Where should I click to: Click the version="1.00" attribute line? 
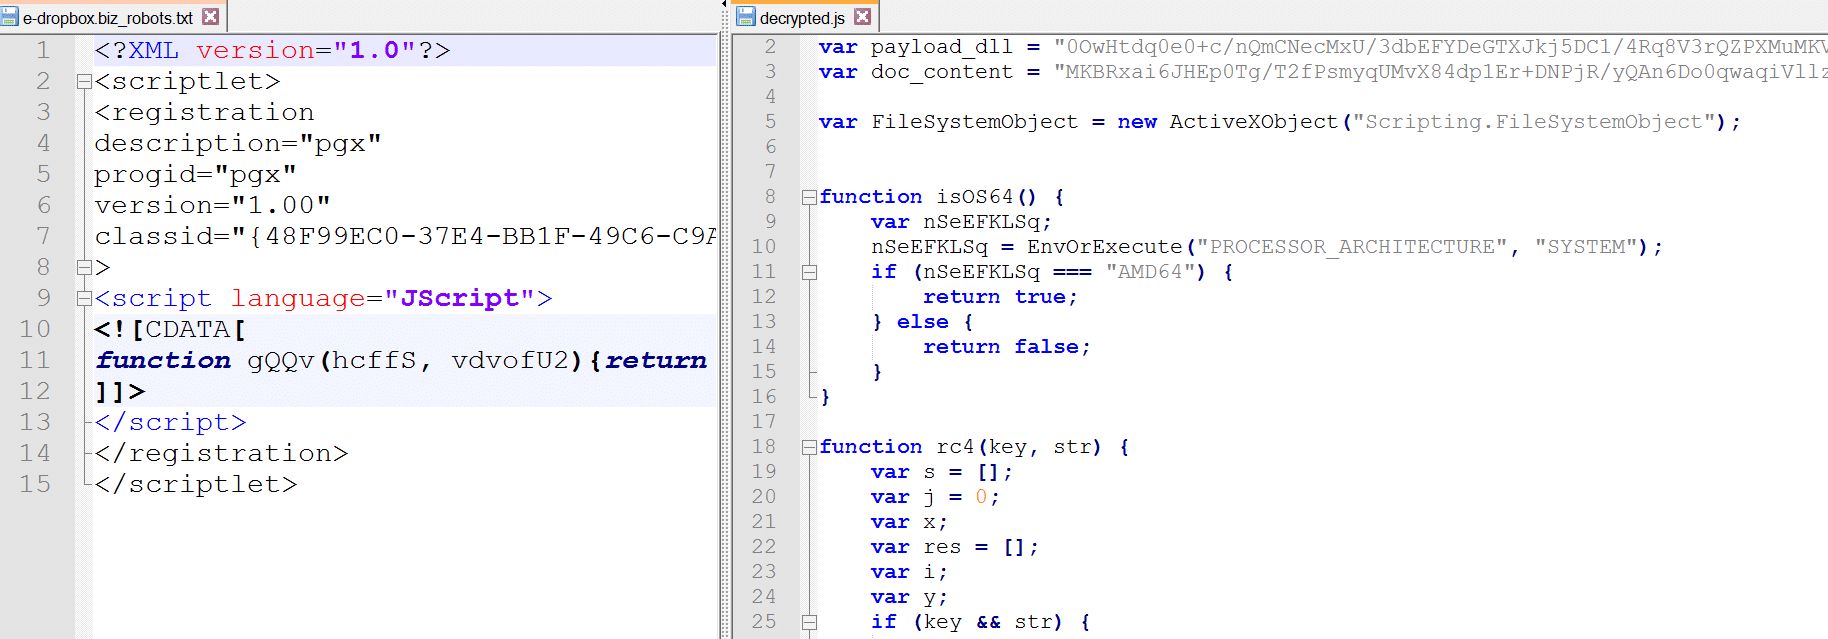(x=212, y=206)
